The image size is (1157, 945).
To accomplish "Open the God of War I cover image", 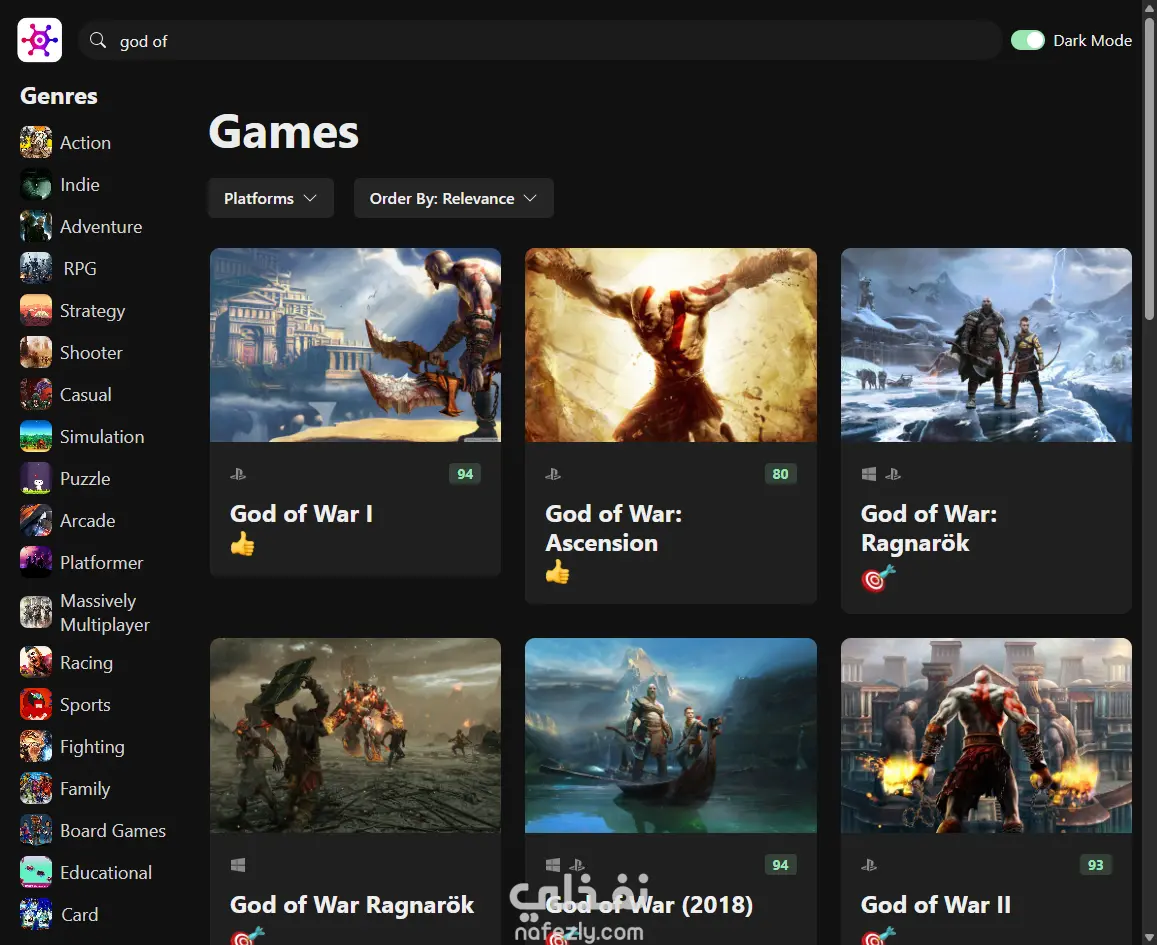I will 356,345.
